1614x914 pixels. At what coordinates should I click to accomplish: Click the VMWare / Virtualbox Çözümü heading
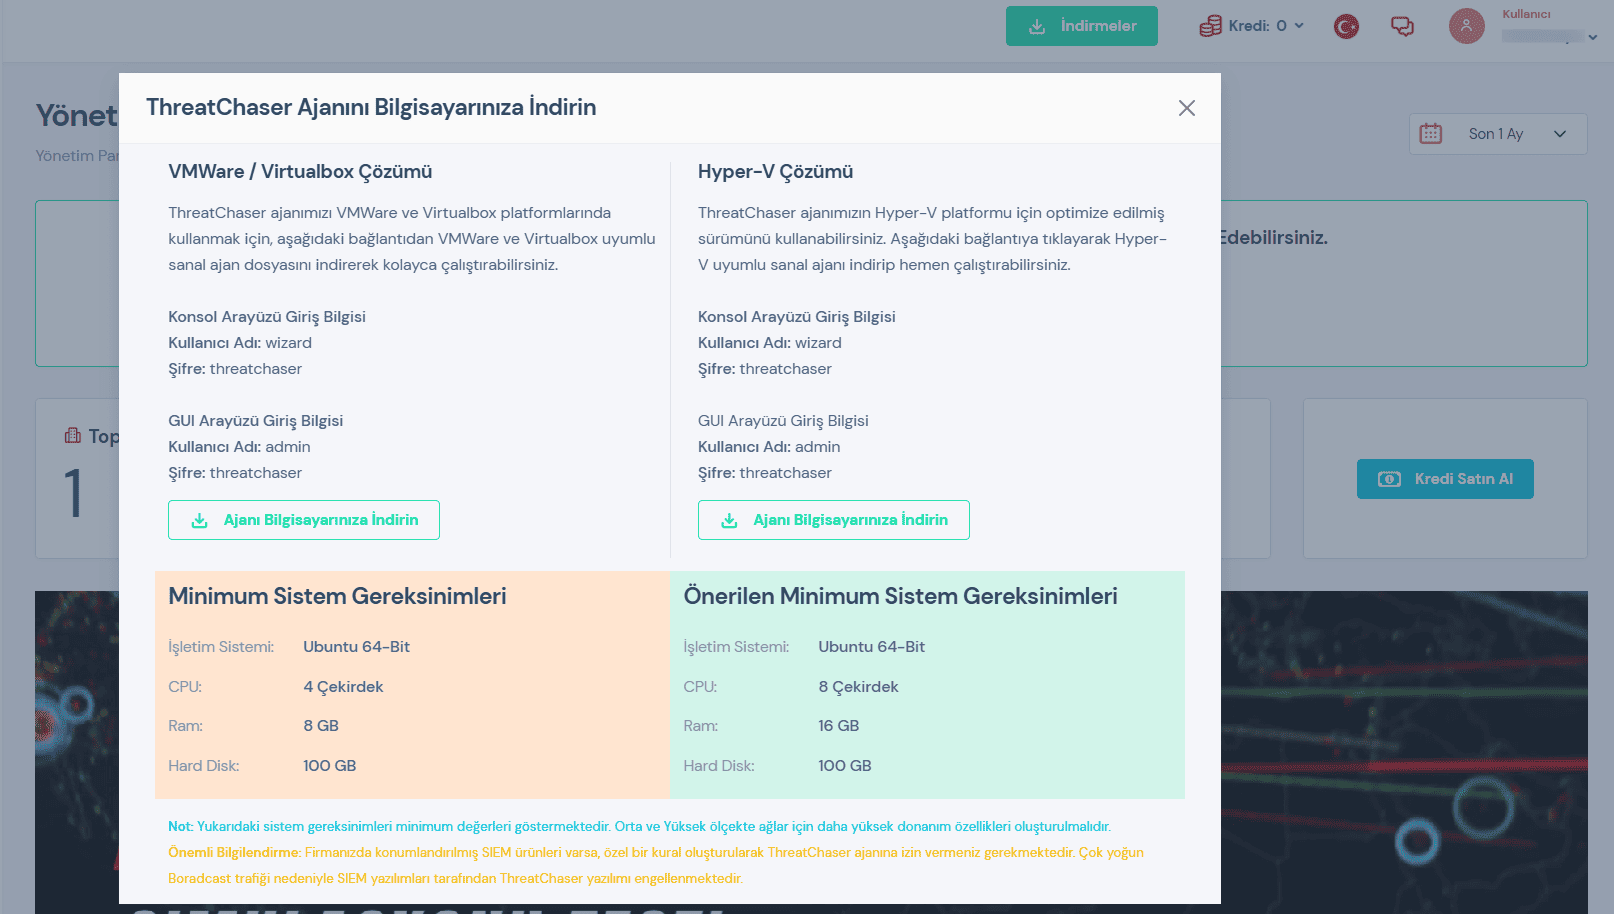coord(300,172)
